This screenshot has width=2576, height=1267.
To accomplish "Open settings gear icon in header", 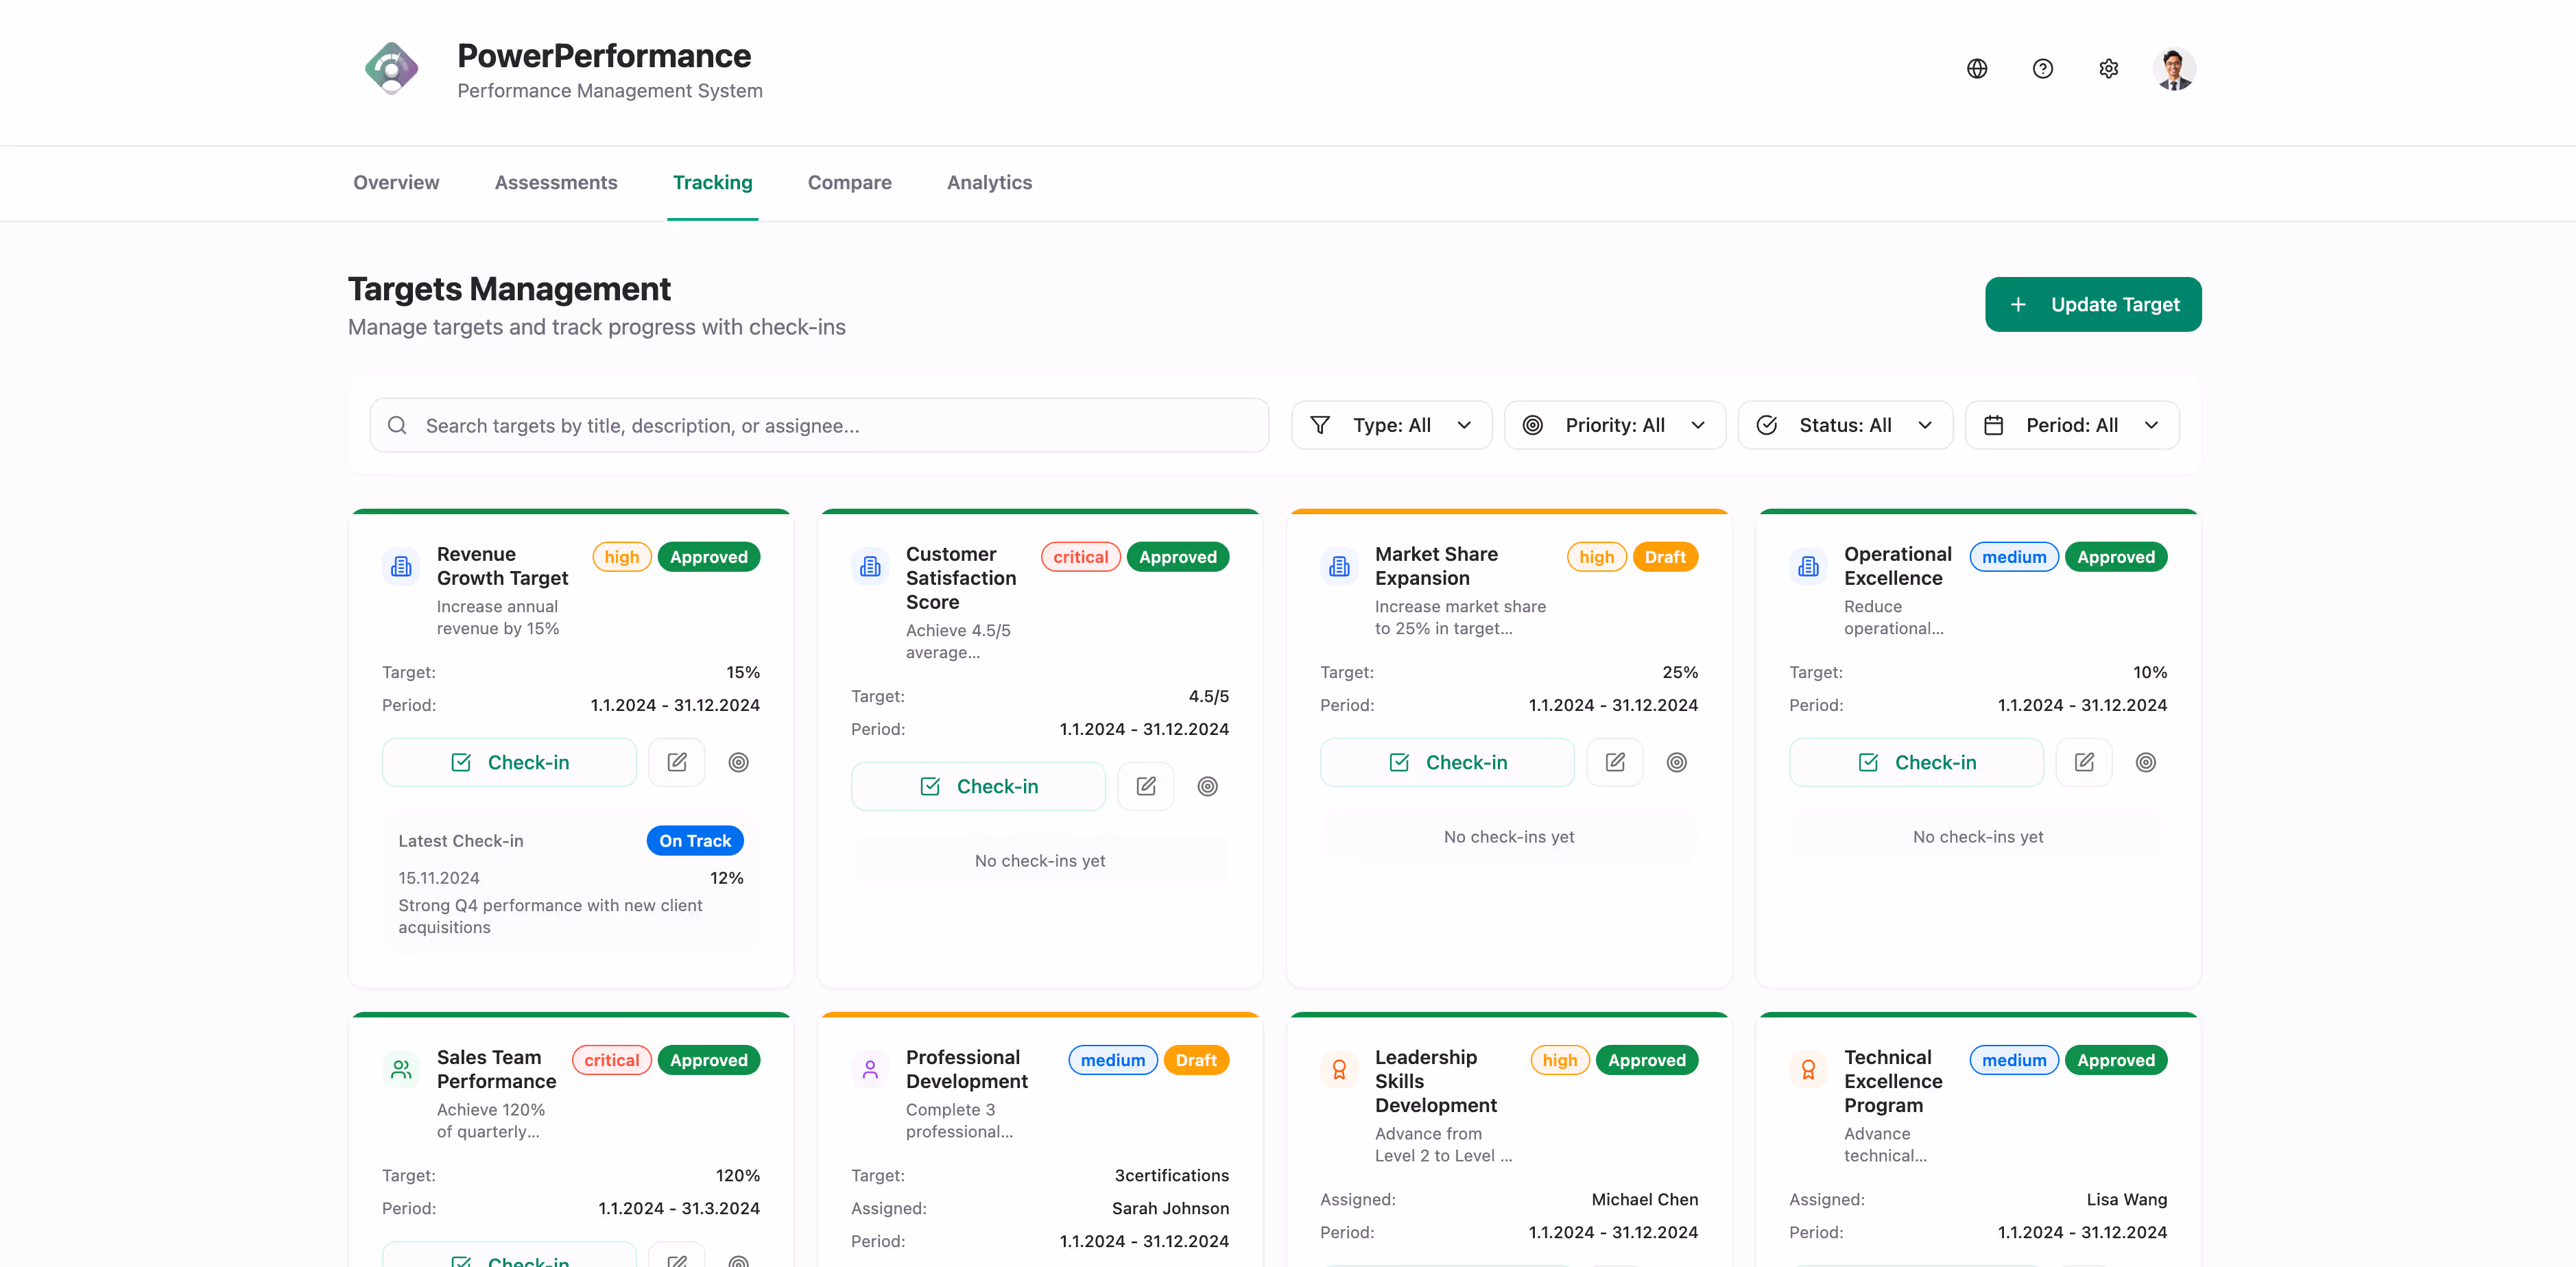I will click(2108, 69).
